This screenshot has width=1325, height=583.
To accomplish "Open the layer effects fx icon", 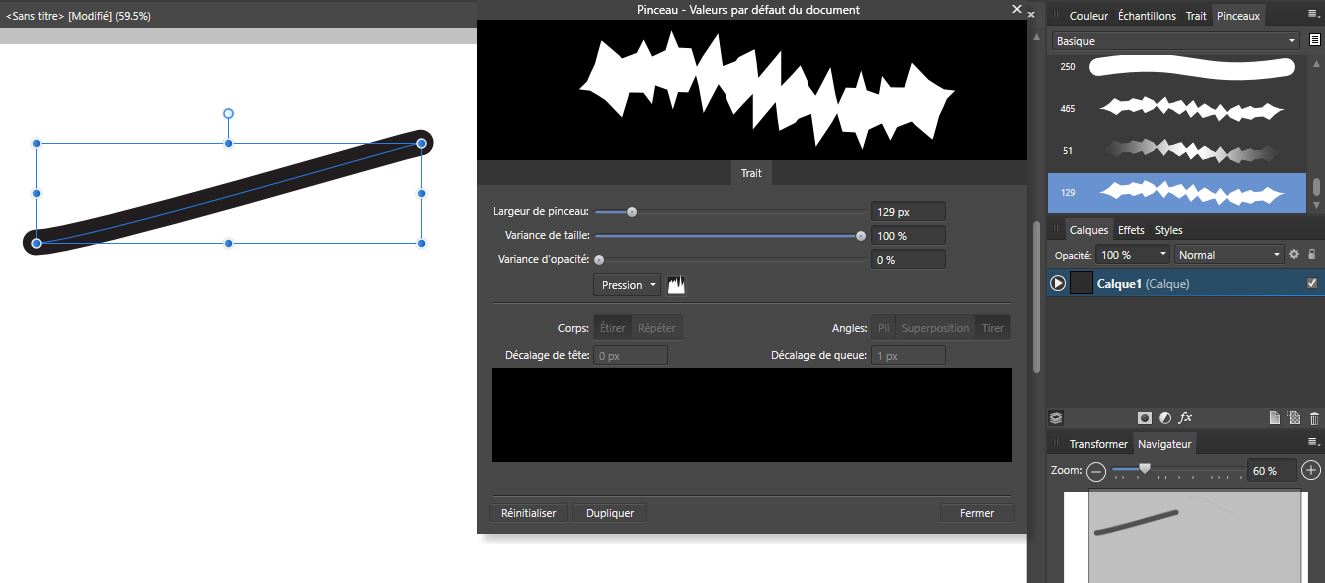I will [1185, 418].
